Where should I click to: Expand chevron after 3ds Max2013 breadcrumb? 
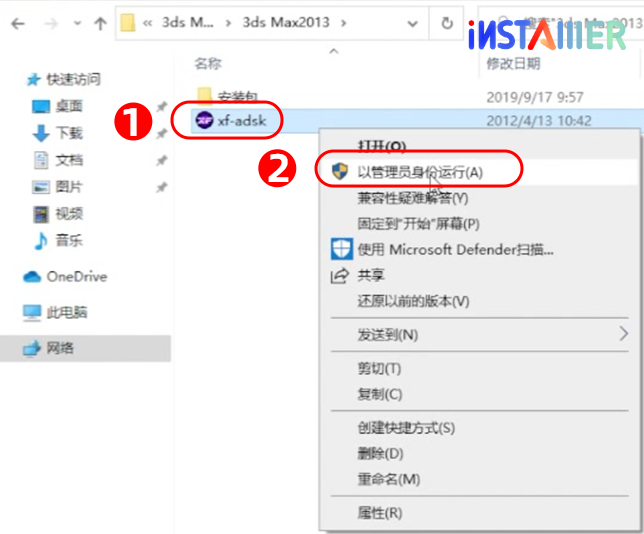tap(343, 23)
